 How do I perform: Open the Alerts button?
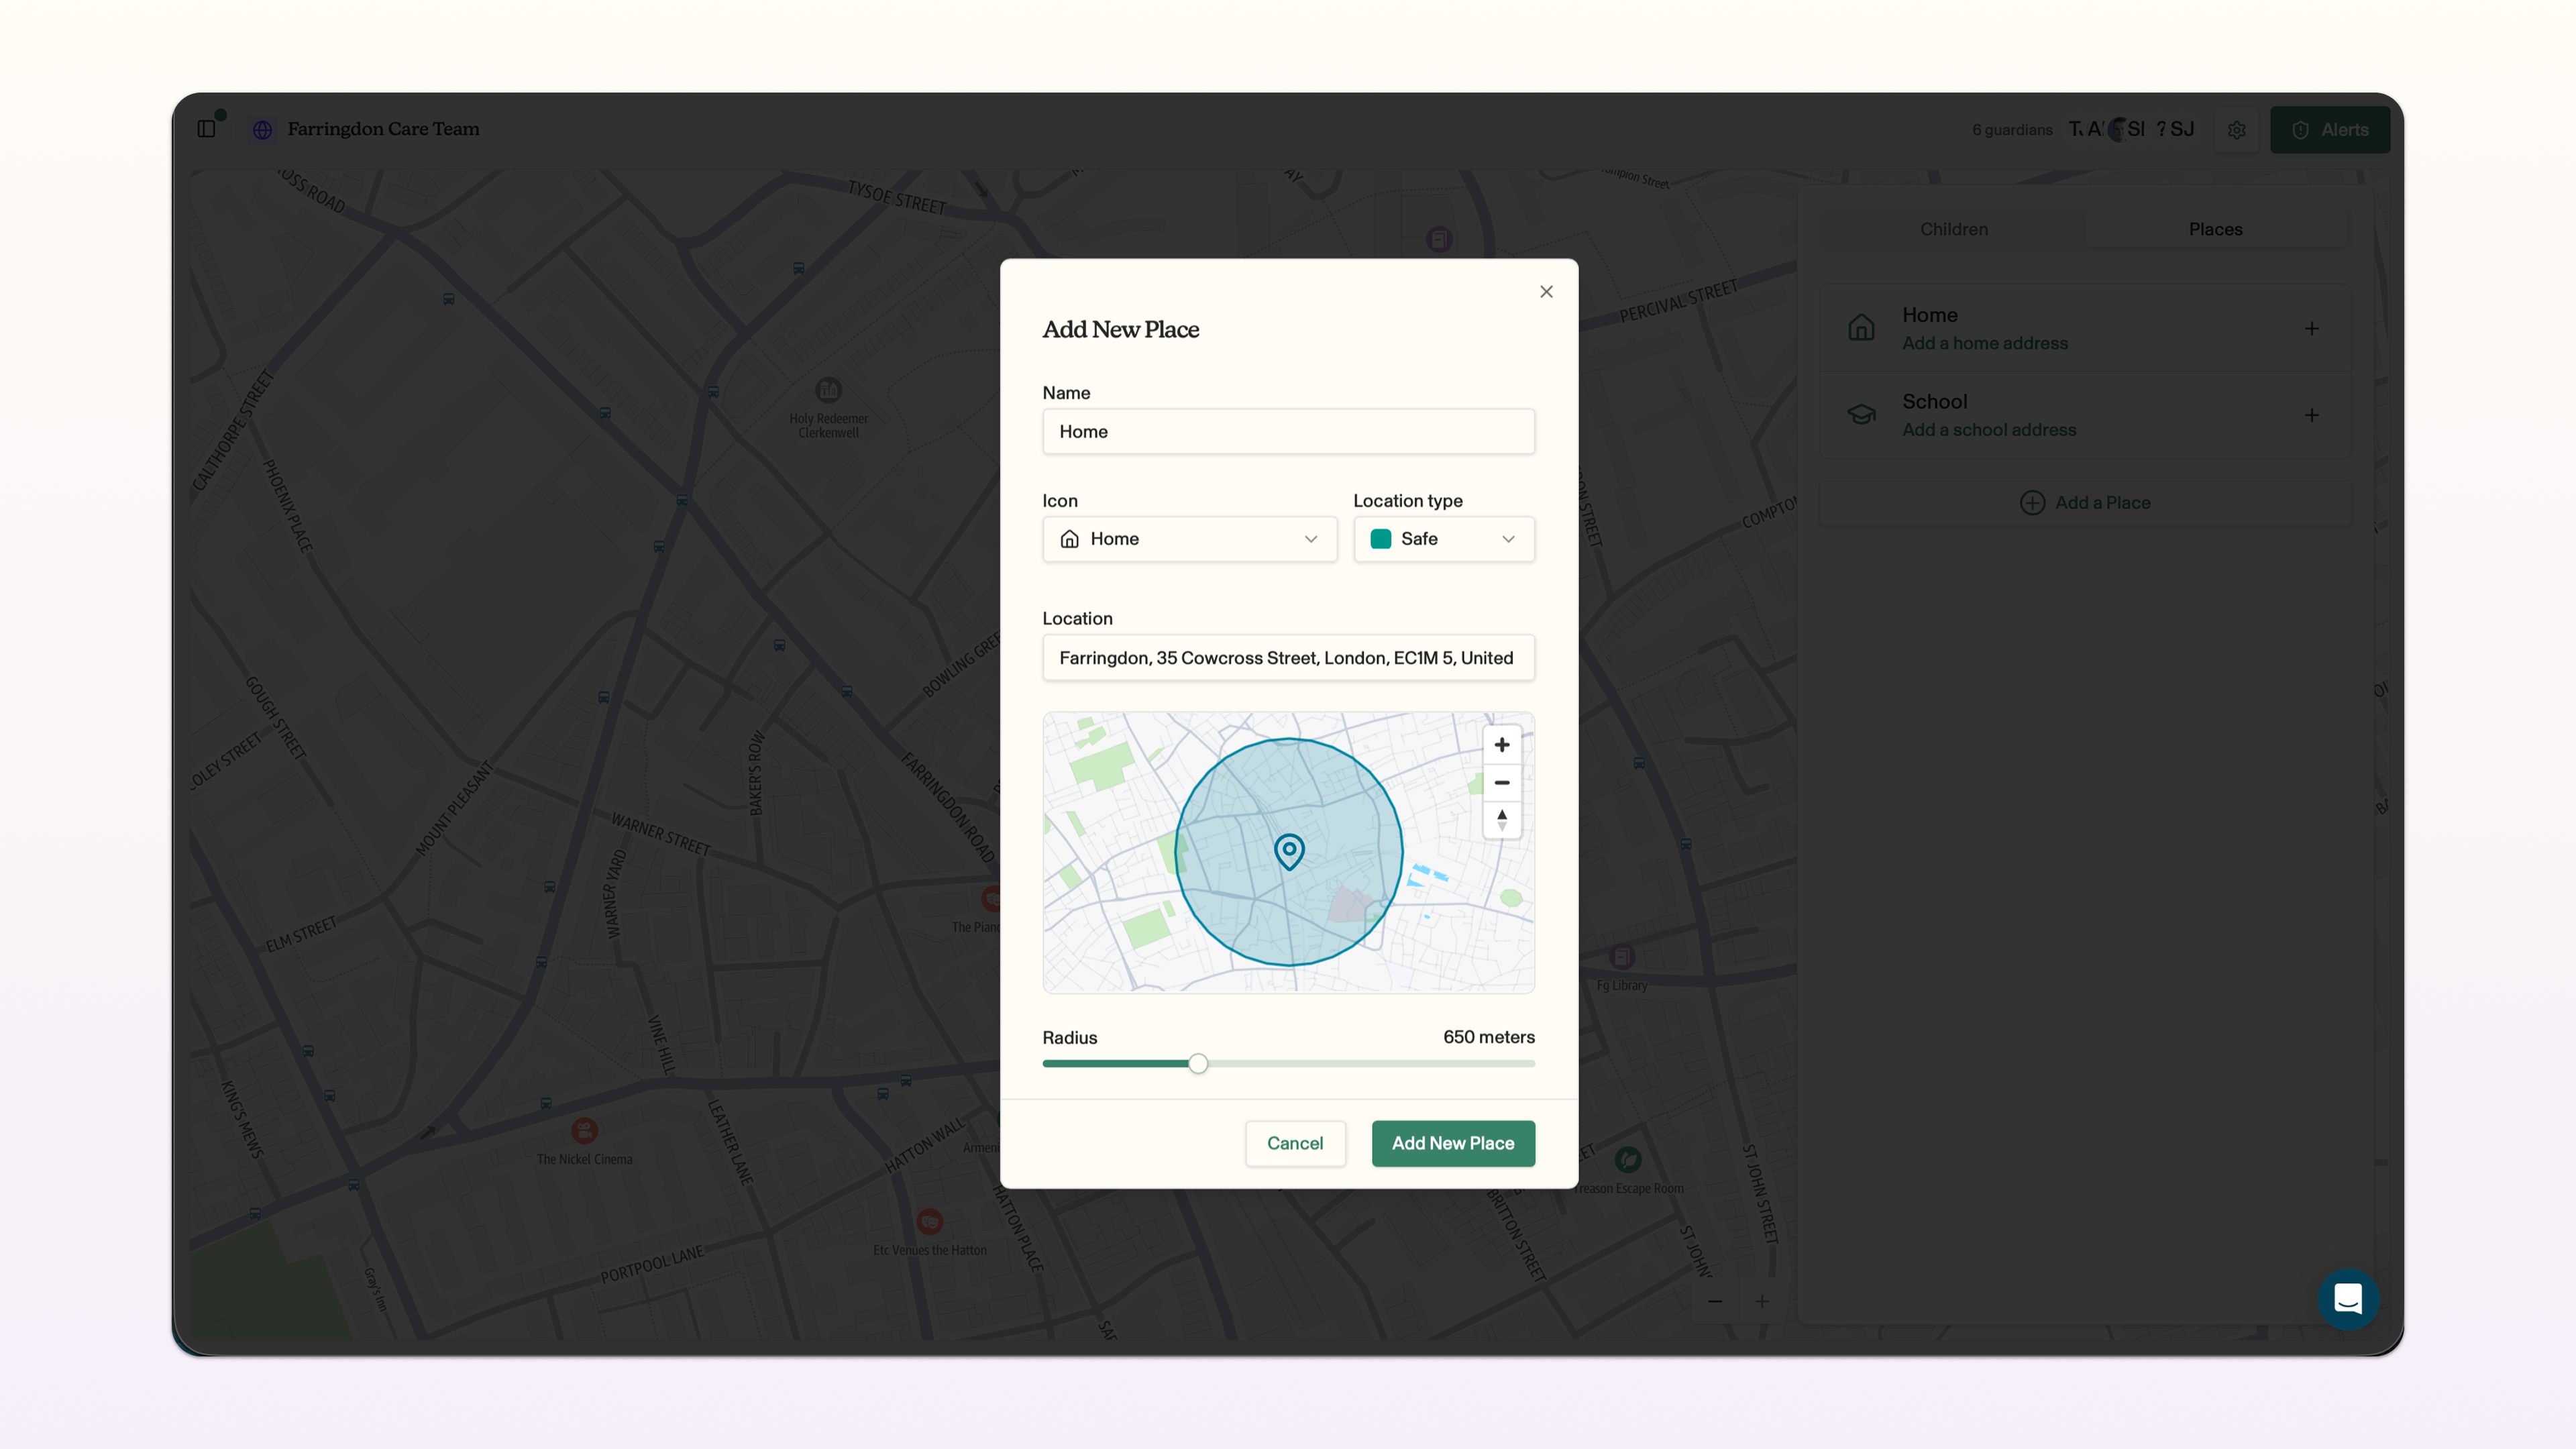pyautogui.click(x=2329, y=130)
